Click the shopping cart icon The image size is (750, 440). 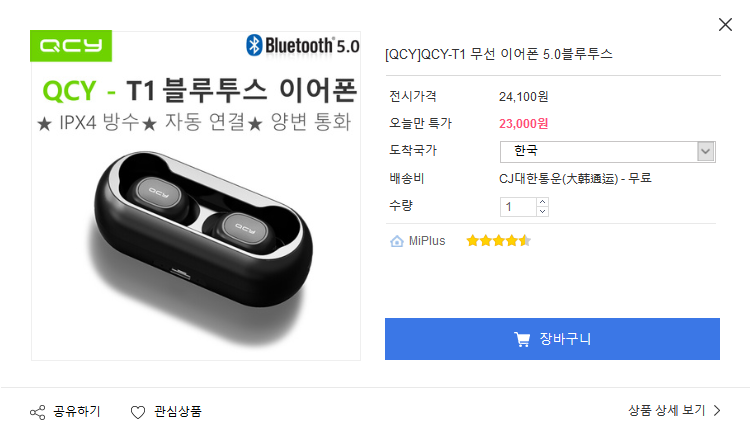pos(522,339)
